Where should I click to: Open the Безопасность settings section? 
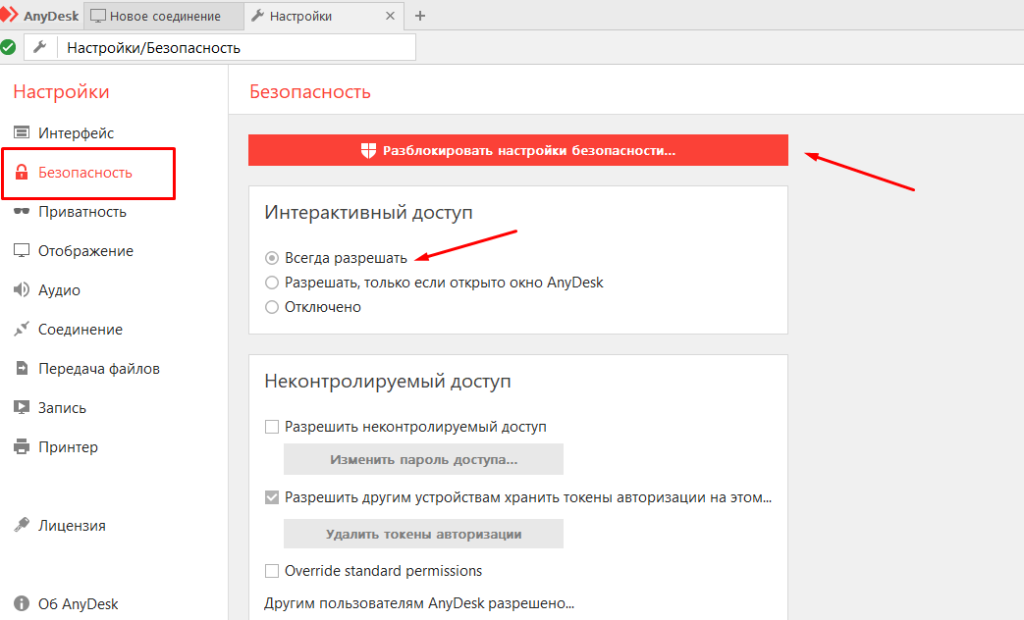(x=85, y=172)
